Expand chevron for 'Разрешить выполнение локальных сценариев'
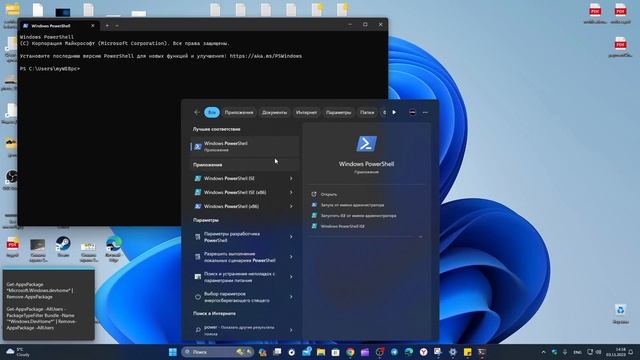 [x=291, y=257]
